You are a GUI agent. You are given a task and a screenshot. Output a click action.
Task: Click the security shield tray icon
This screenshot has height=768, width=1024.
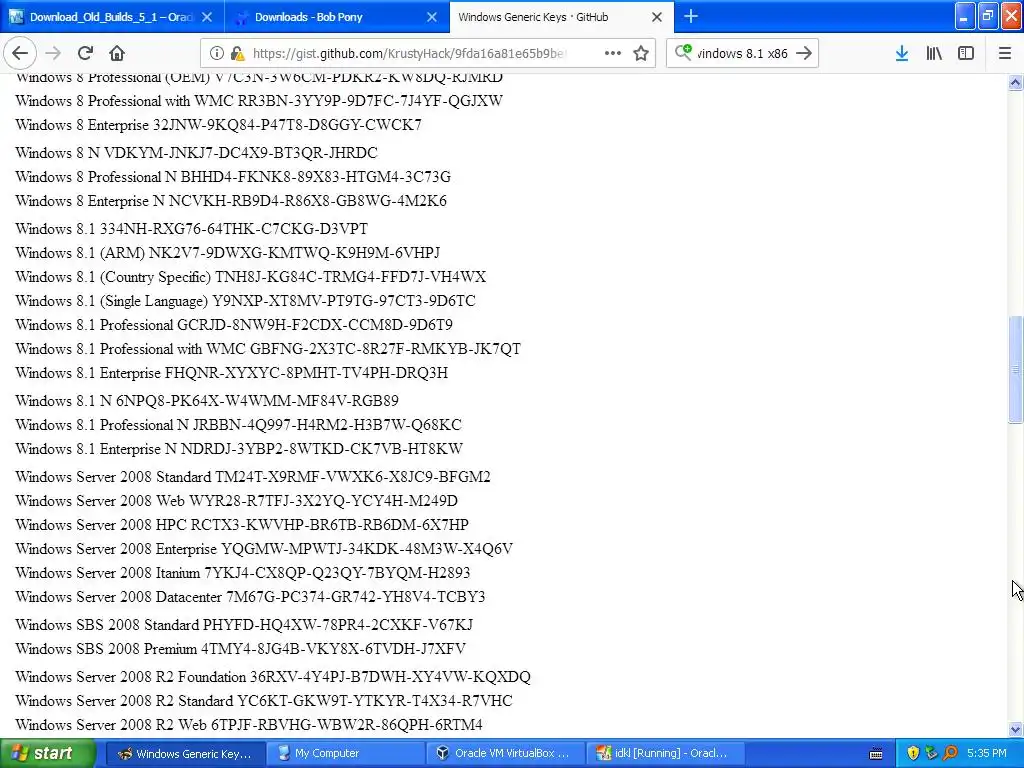[x=913, y=754]
